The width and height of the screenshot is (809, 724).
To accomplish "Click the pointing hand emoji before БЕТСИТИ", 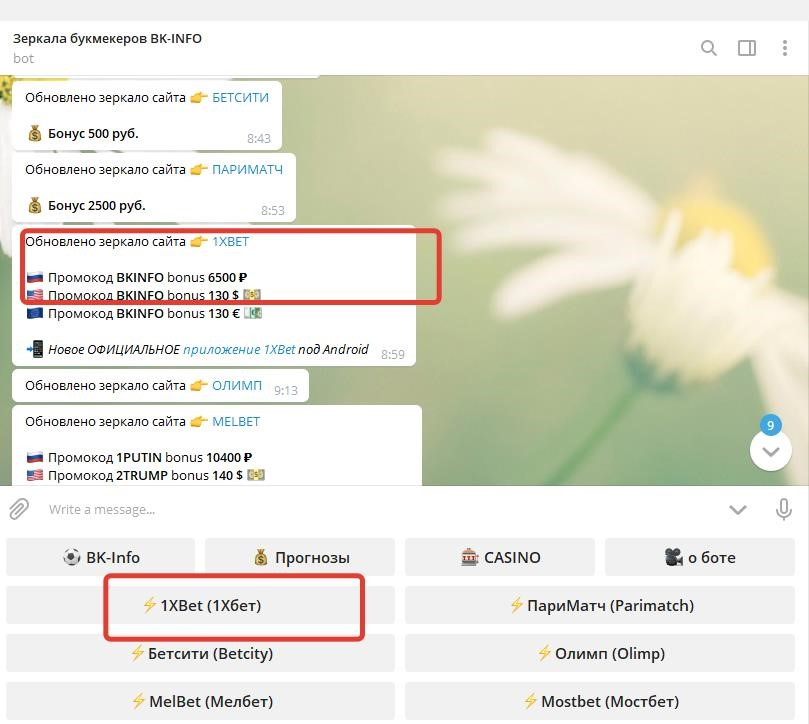I will click(199, 98).
